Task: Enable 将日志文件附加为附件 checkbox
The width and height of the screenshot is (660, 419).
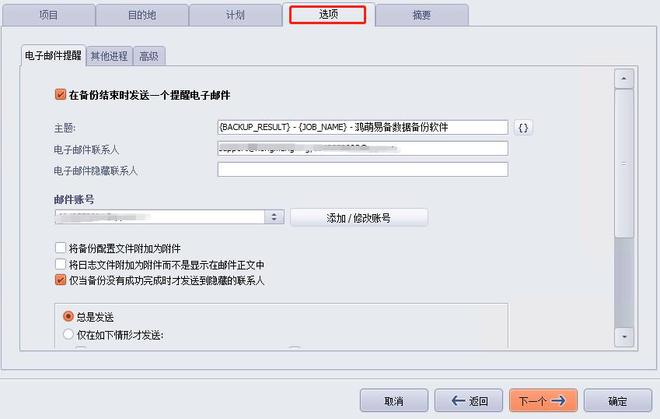Action: coord(61,264)
